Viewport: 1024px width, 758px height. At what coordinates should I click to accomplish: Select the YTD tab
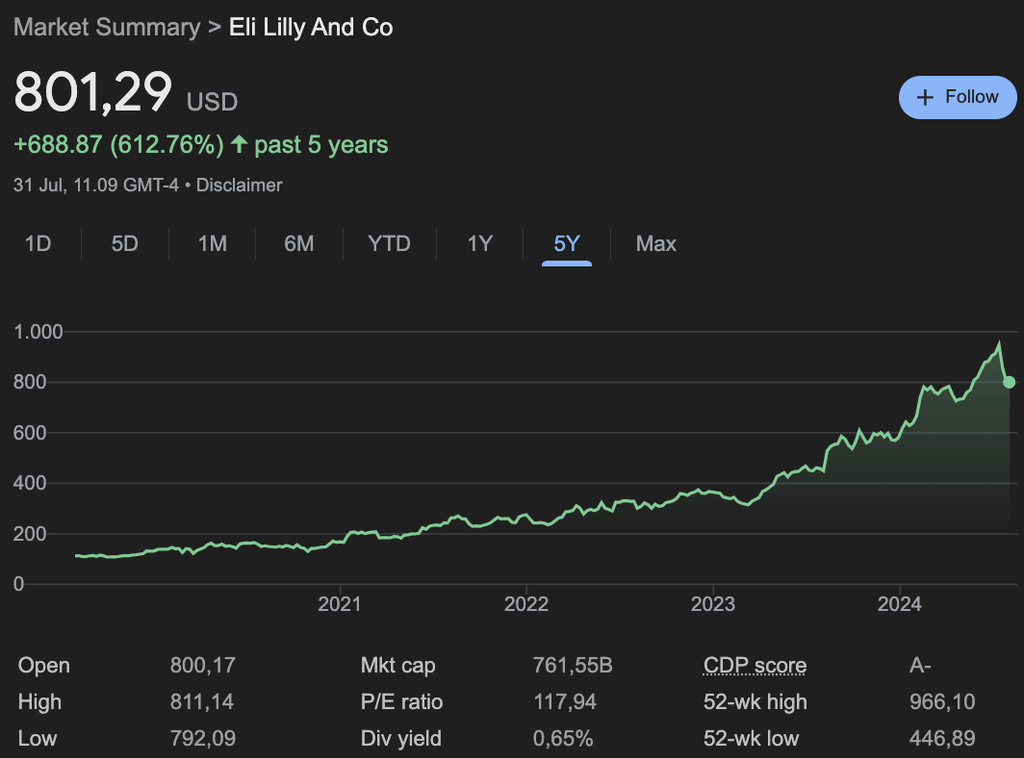coord(389,243)
